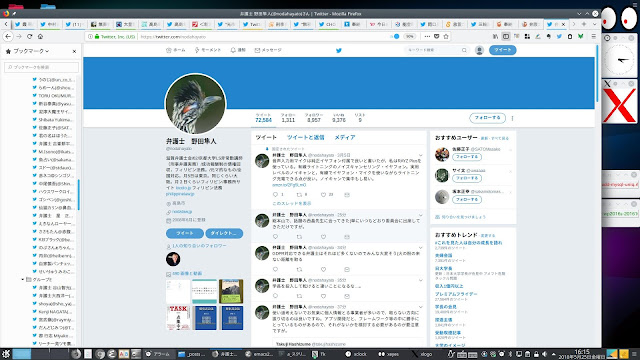Reply to the pinned tweet
Screen dimensions: 640x360
(x=275, y=195)
